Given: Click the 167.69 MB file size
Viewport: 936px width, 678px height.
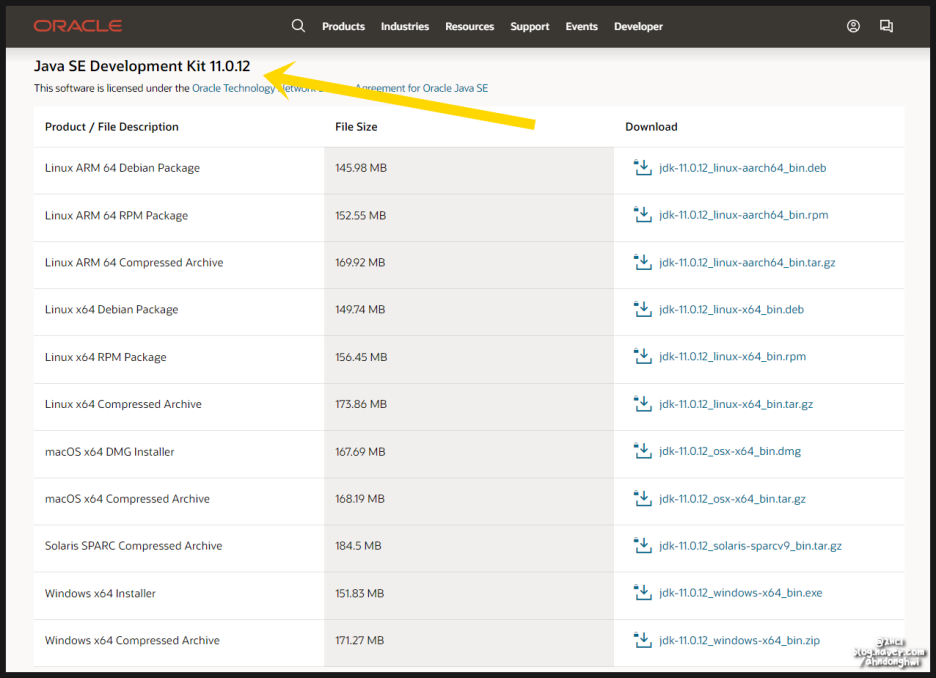Looking at the screenshot, I should 360,452.
